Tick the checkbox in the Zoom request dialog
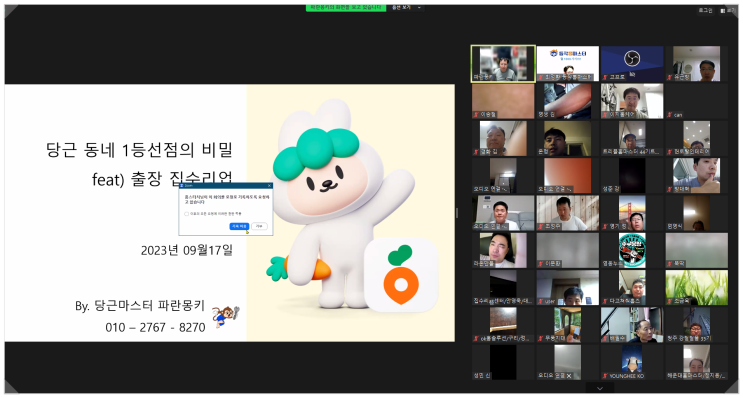 click(x=187, y=214)
